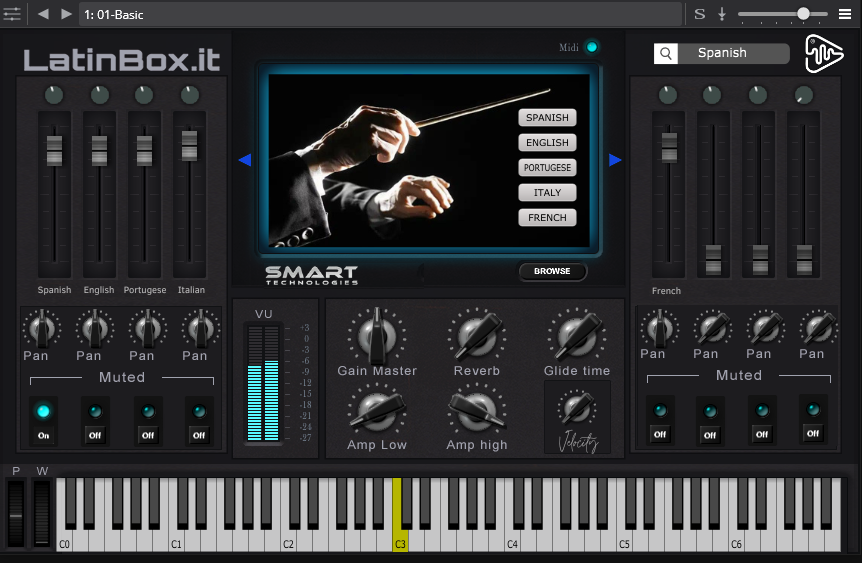Click the French channel volume fader

669,146
